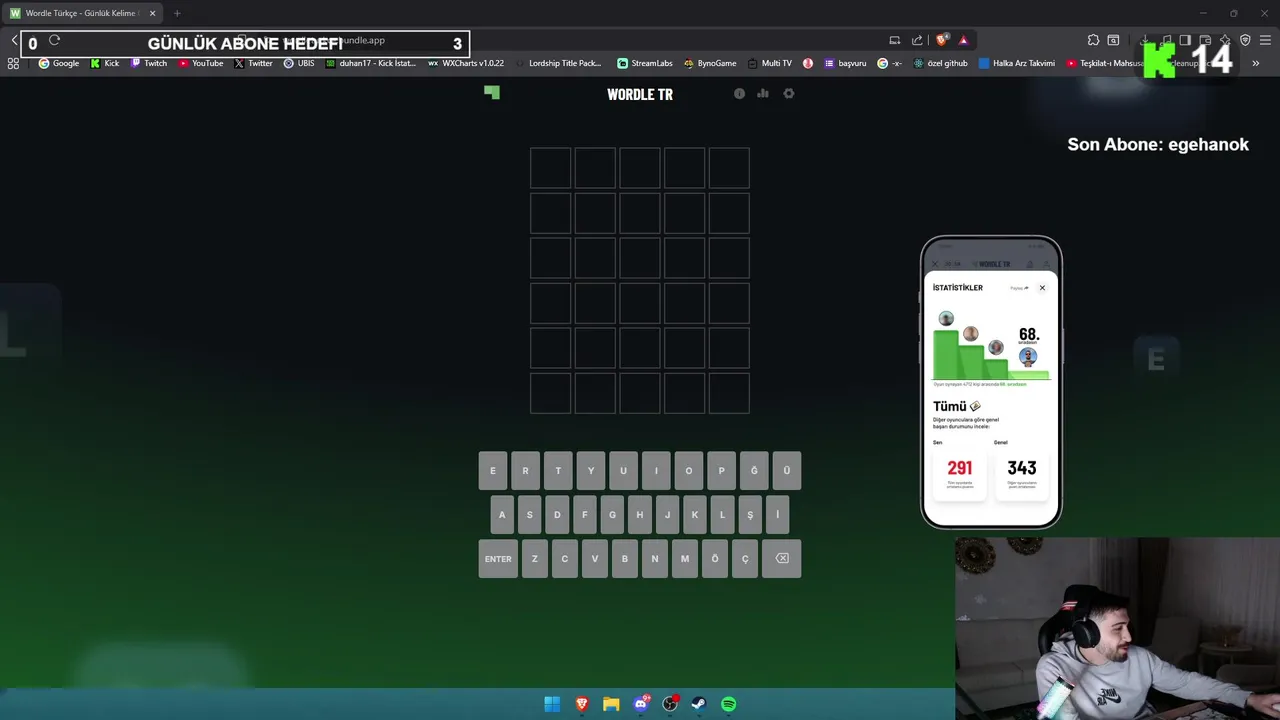1280x720 pixels.
Task: Tap the Ö key
Action: tap(715, 559)
